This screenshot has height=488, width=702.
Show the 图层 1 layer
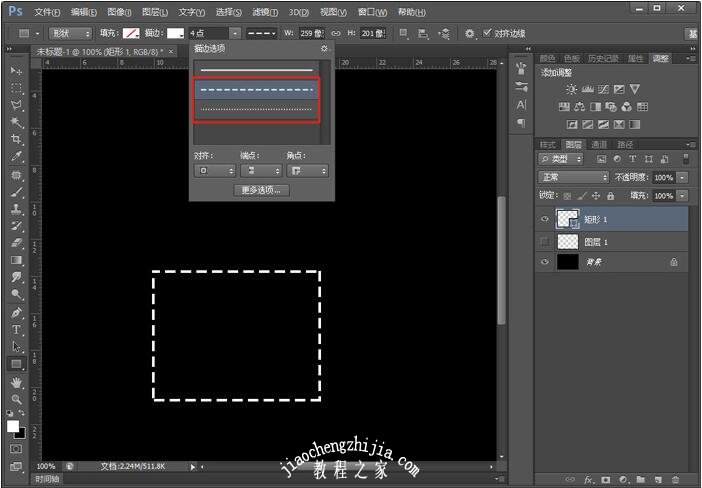[545, 242]
